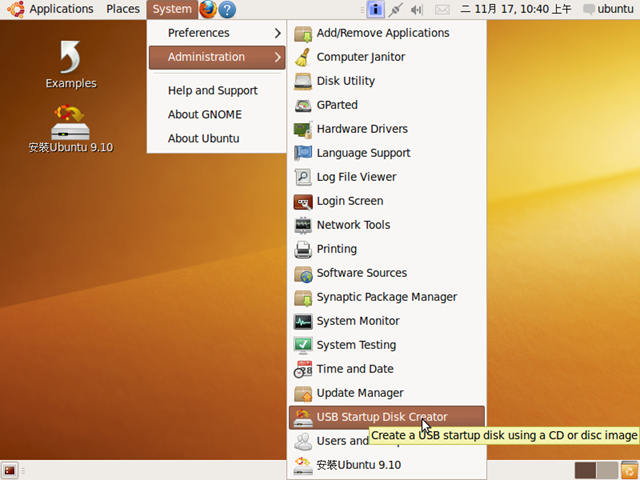Image resolution: width=640 pixels, height=480 pixels.
Task: Switch to the first workspace
Action: pos(585,471)
